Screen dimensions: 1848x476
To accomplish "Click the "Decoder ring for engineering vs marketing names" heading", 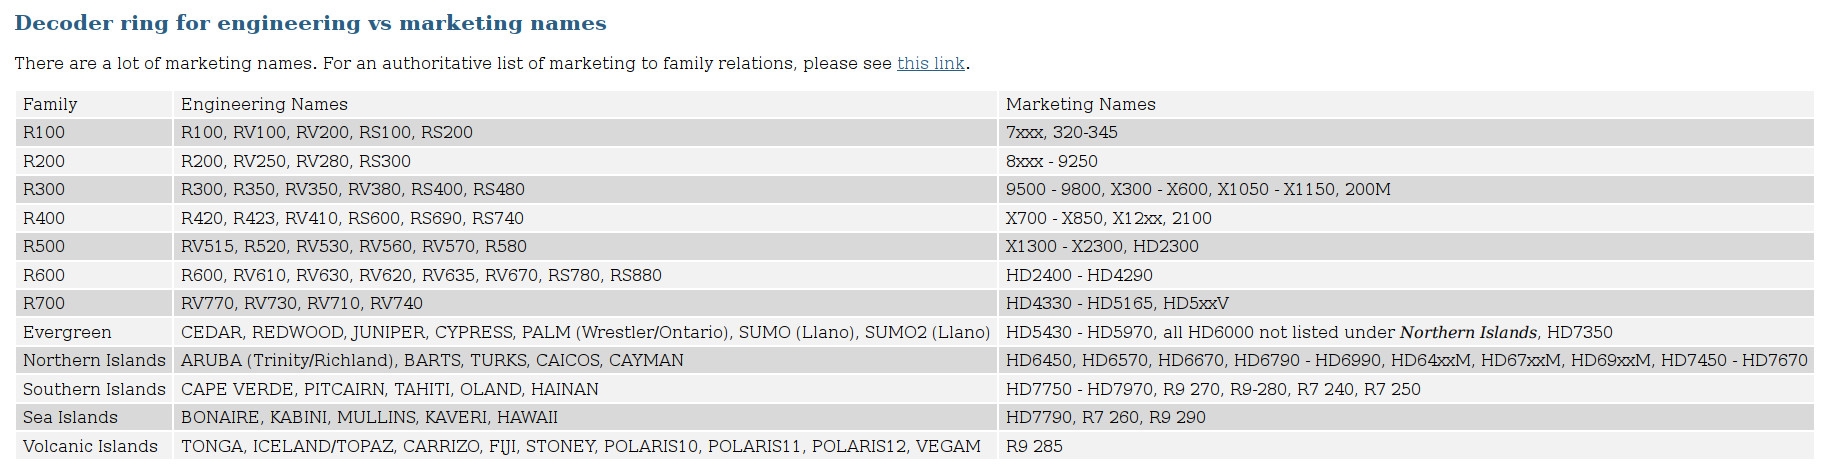I will click(310, 23).
